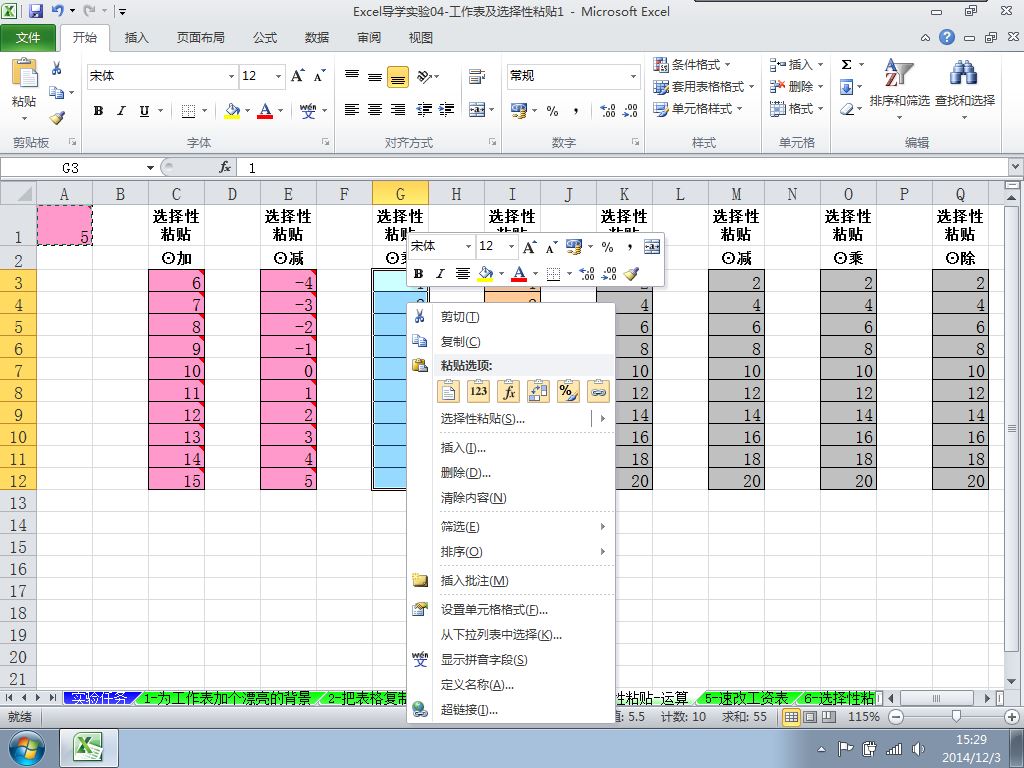This screenshot has width=1024, height=768.
Task: Choose the Paste Formatting (%) paste option
Action: [568, 391]
